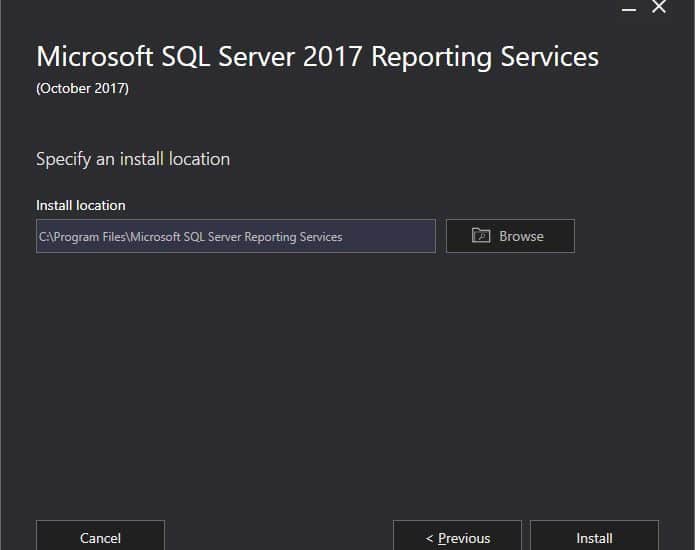
Task: Focus the Install location path field
Action: 236,236
